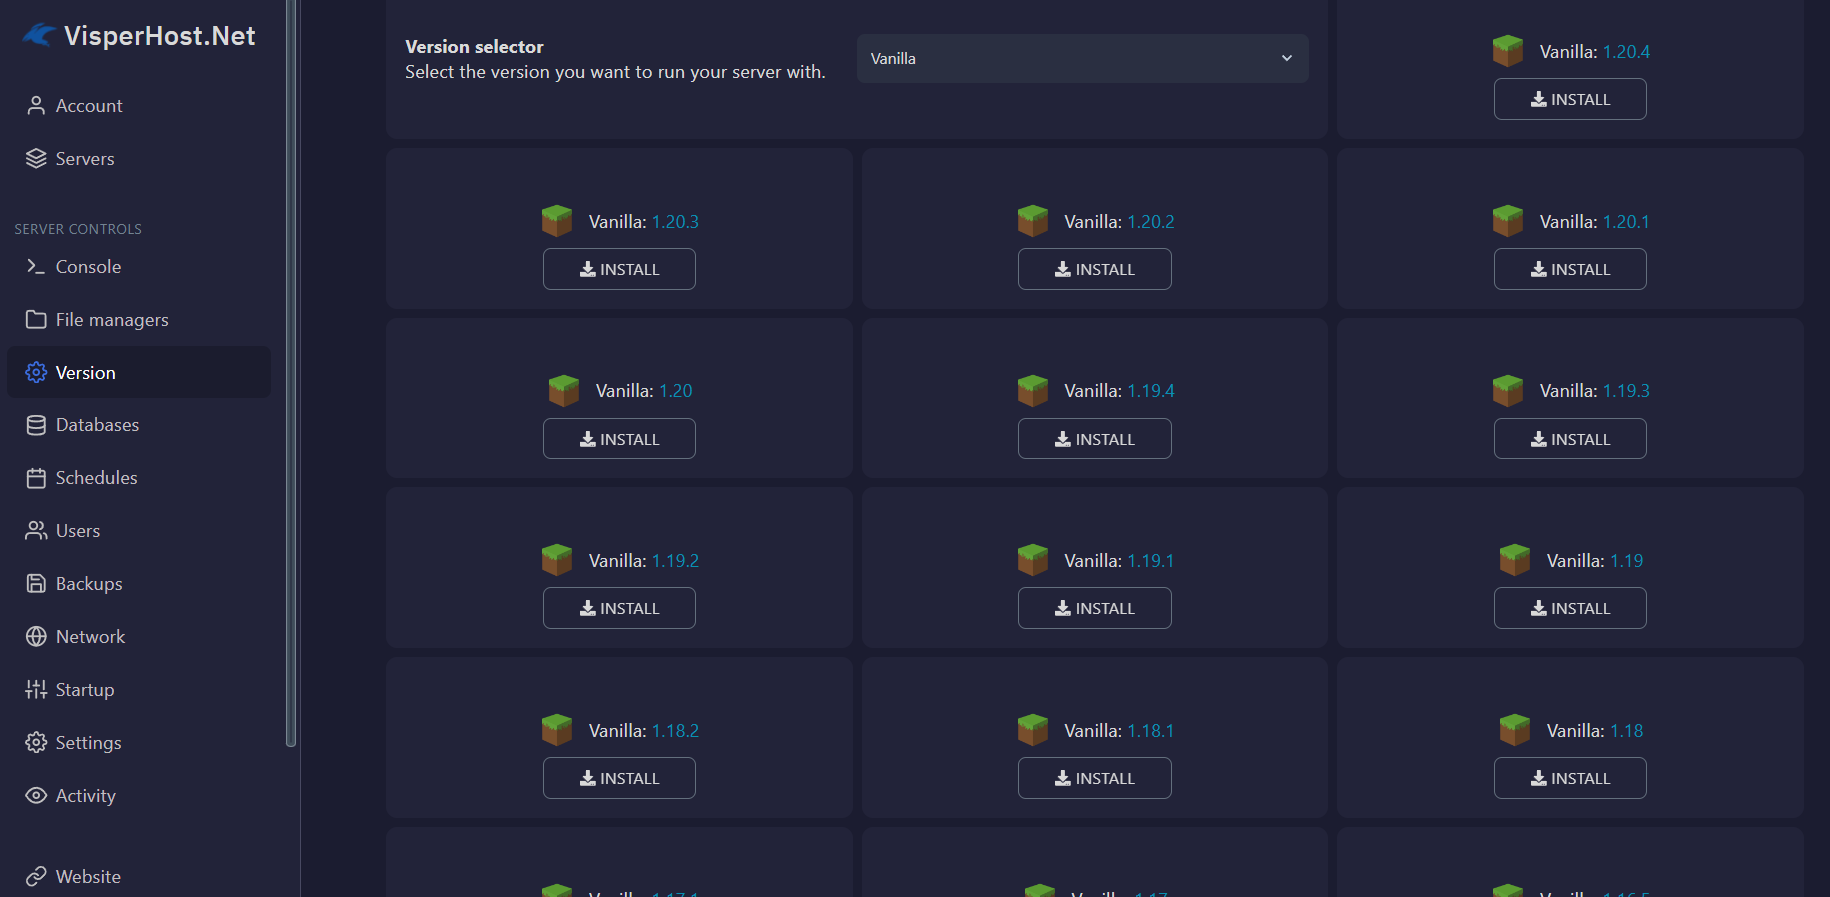Click the VisperHost.Net bird logo
This screenshot has width=1830, height=897.
(x=38, y=36)
